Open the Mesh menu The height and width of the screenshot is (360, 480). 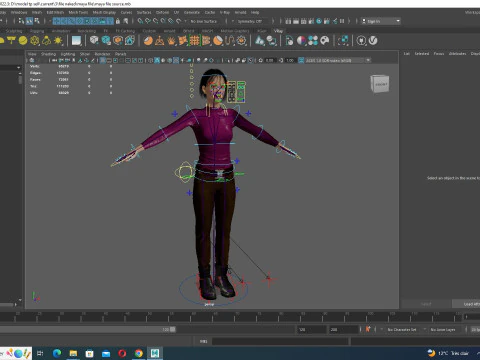click(x=37, y=12)
